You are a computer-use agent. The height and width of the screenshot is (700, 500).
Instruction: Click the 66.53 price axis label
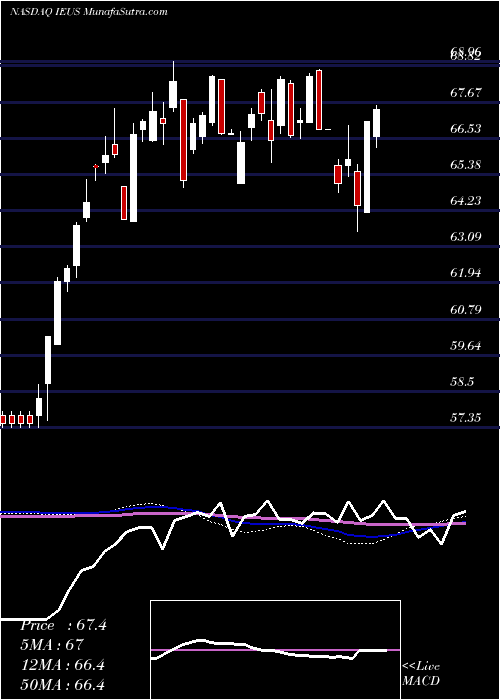(x=466, y=129)
